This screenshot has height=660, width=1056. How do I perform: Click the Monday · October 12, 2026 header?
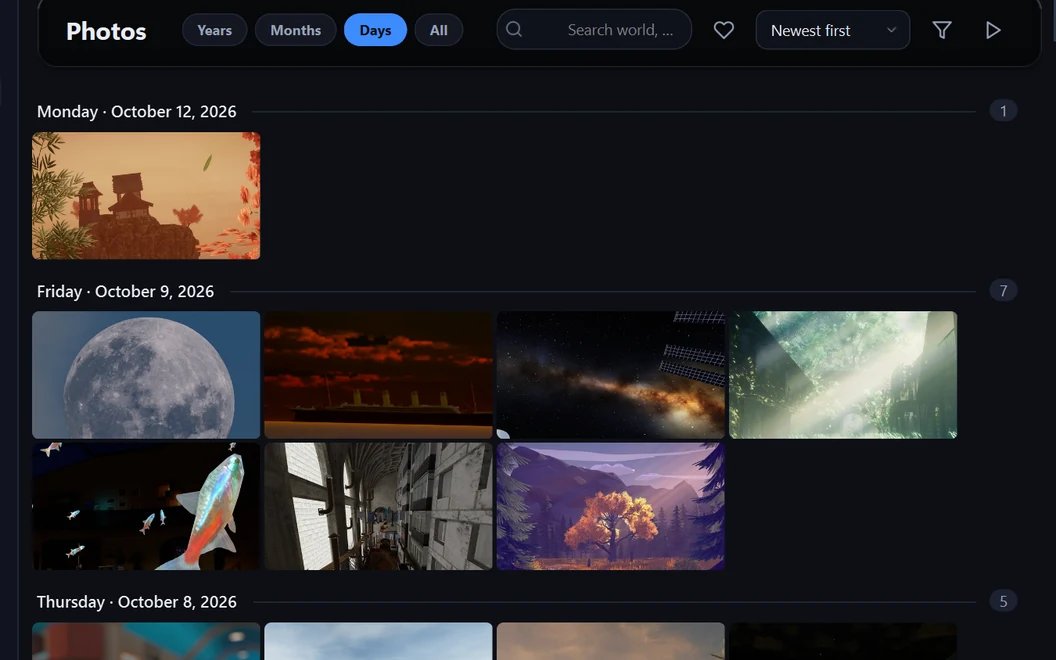point(137,112)
